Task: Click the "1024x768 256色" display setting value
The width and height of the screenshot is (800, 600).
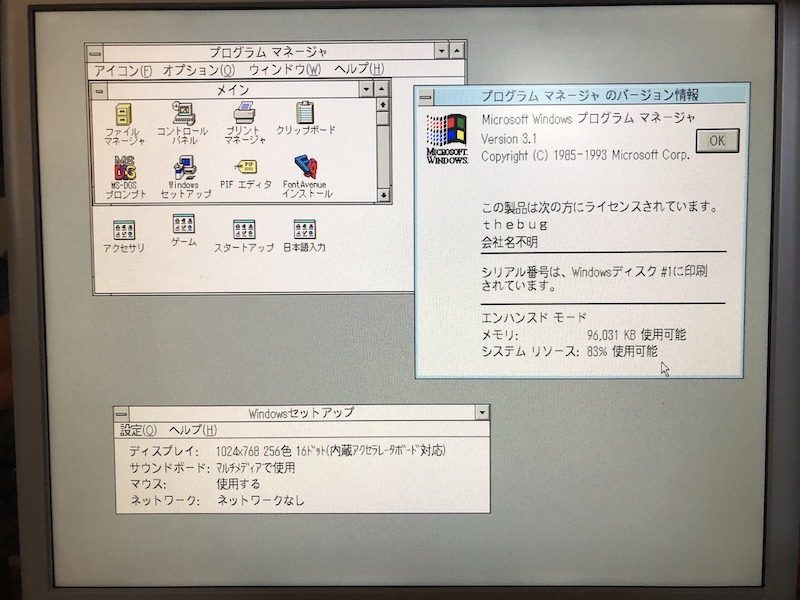Action: (x=254, y=451)
